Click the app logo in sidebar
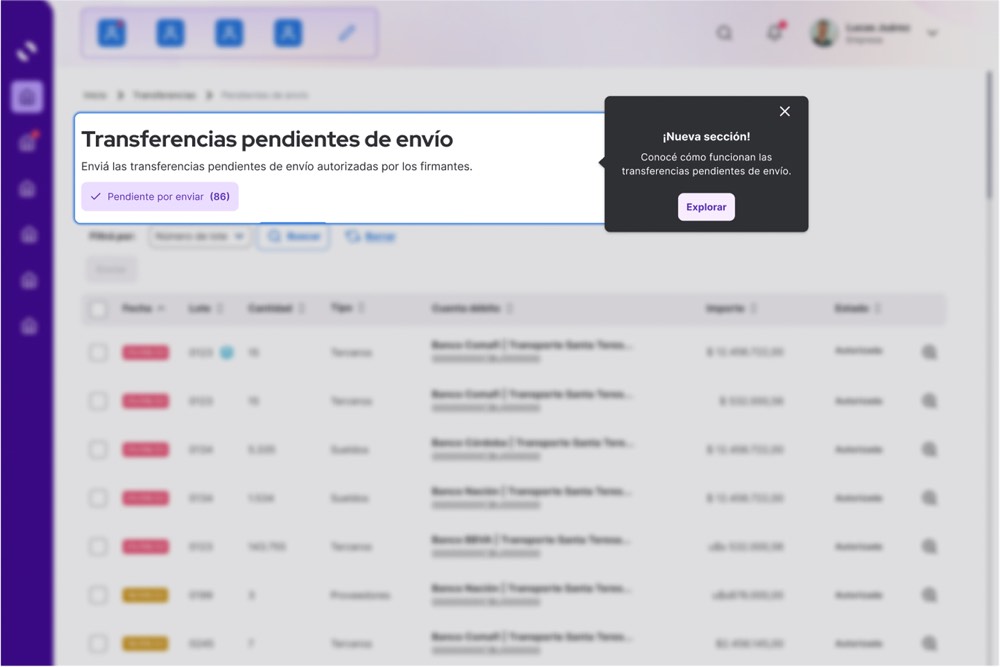Viewport: 1000px width, 667px height. click(x=27, y=51)
